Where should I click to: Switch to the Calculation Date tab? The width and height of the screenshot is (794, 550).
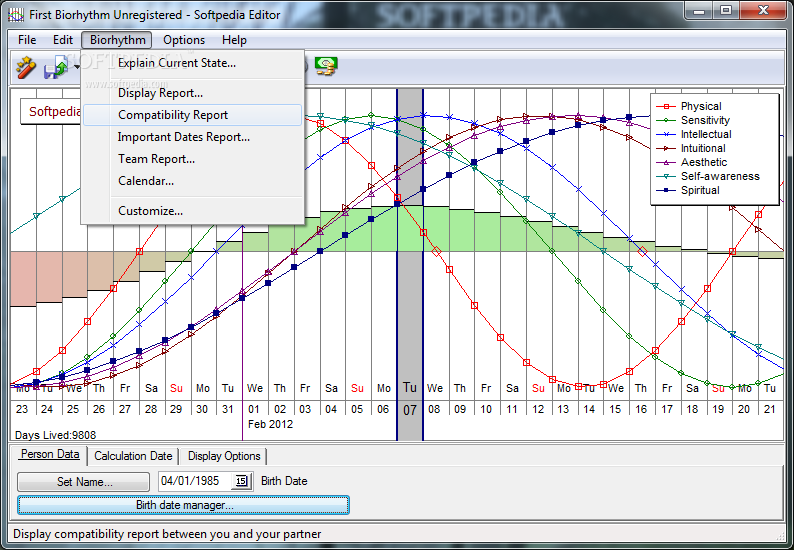[x=133, y=456]
